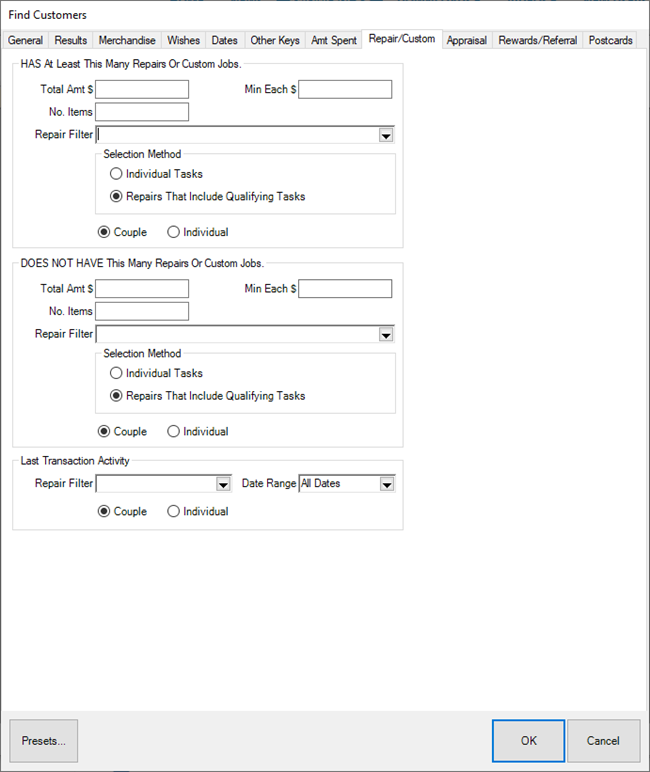
Task: Click Total Amt $ field in HAS section
Action: pos(142,90)
